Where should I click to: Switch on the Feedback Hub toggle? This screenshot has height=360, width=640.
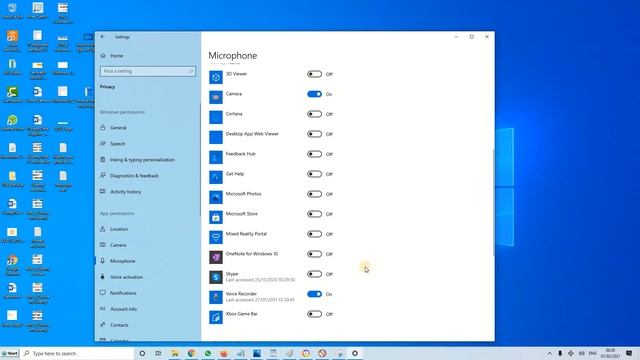coord(314,154)
